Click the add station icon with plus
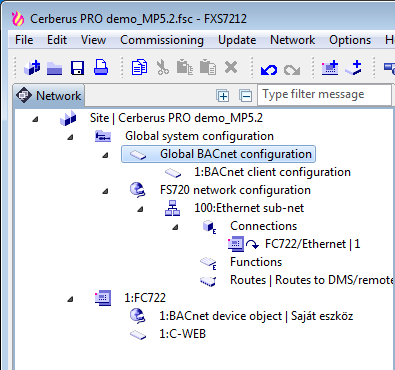 [330, 67]
